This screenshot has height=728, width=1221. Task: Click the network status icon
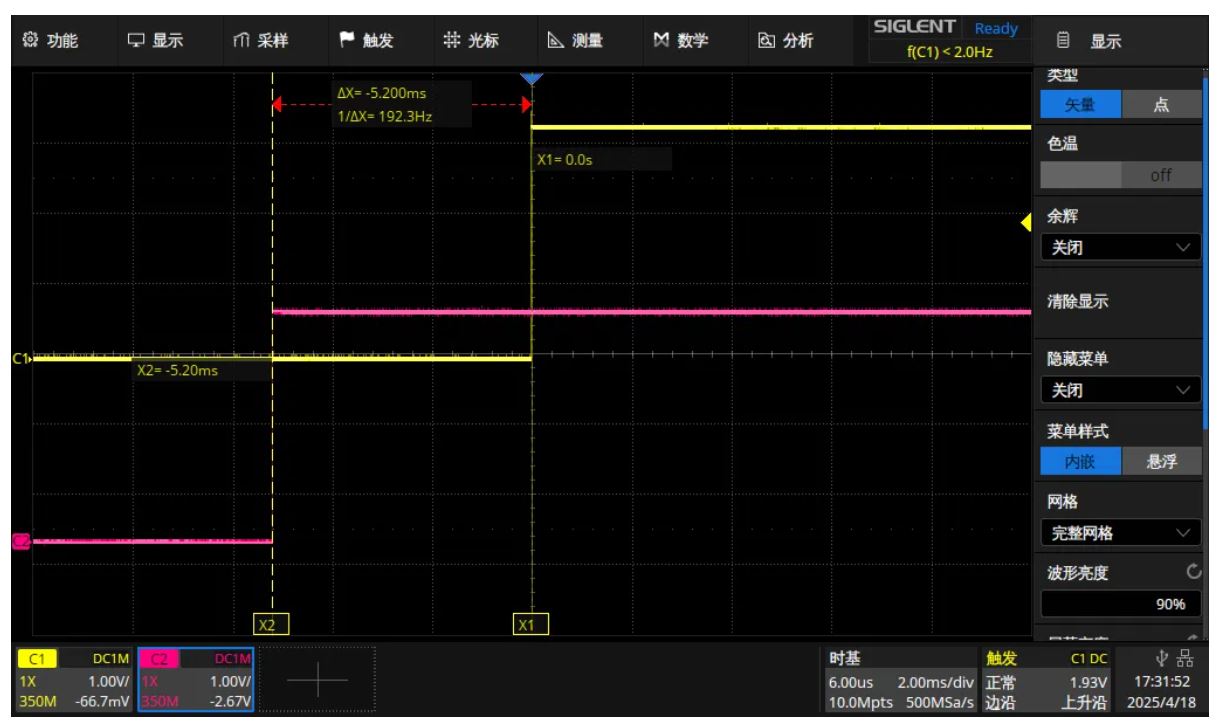click(1186, 657)
